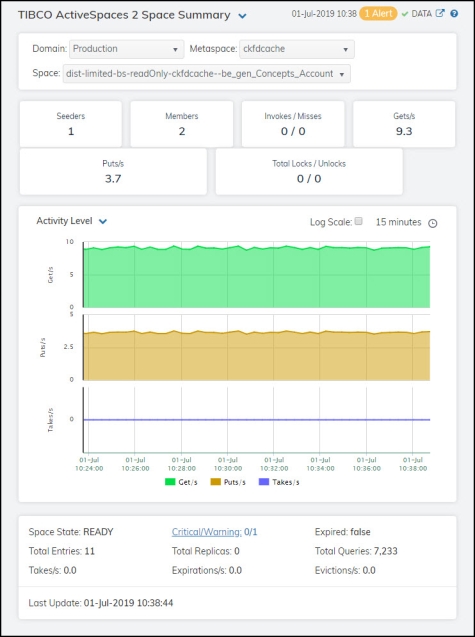475x637 pixels.
Task: Click the 15 minutes time range label
Action: click(398, 222)
